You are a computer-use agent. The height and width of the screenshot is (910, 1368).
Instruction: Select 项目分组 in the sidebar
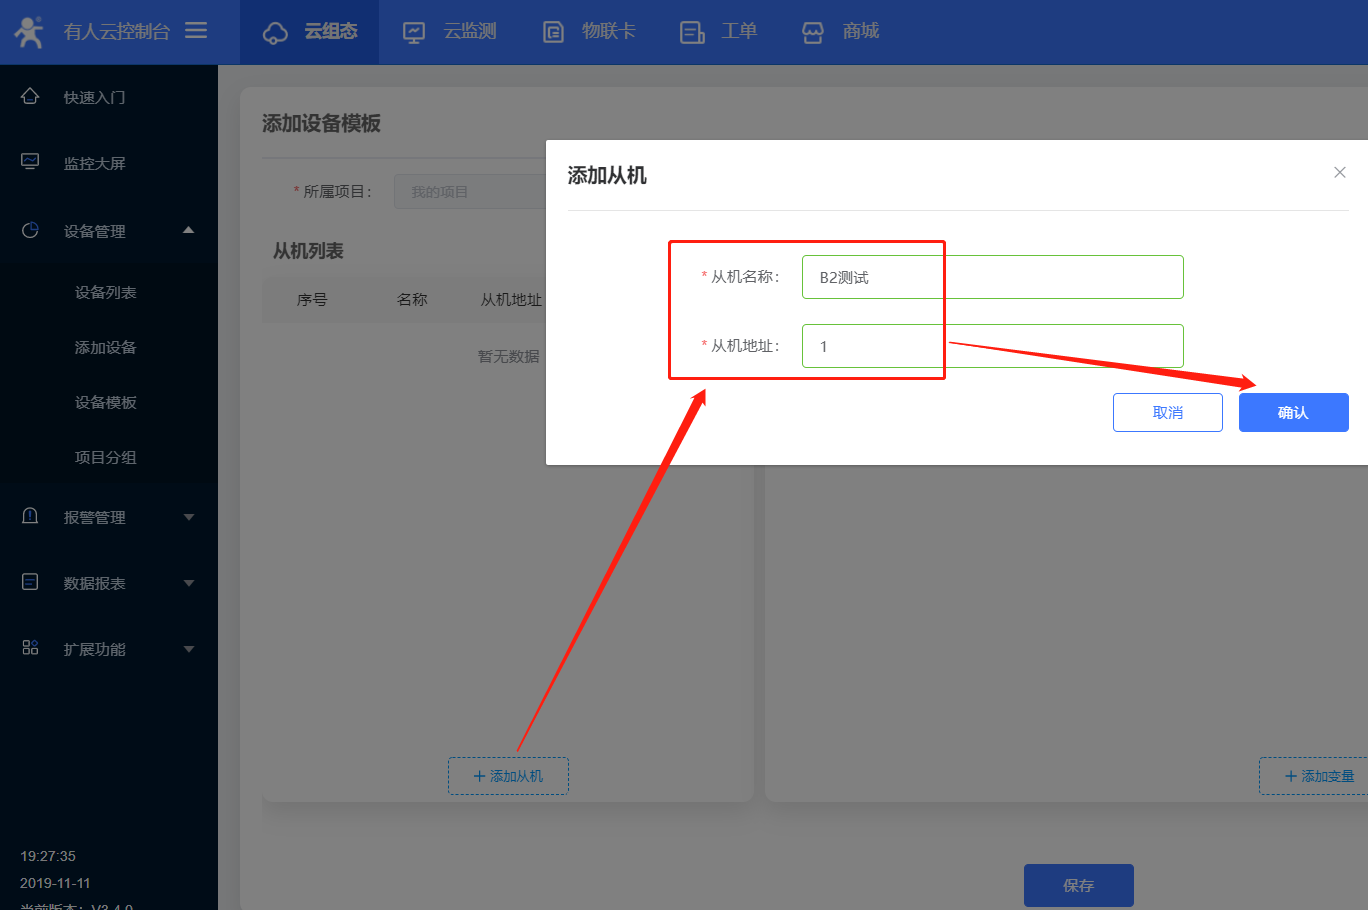tap(106, 457)
